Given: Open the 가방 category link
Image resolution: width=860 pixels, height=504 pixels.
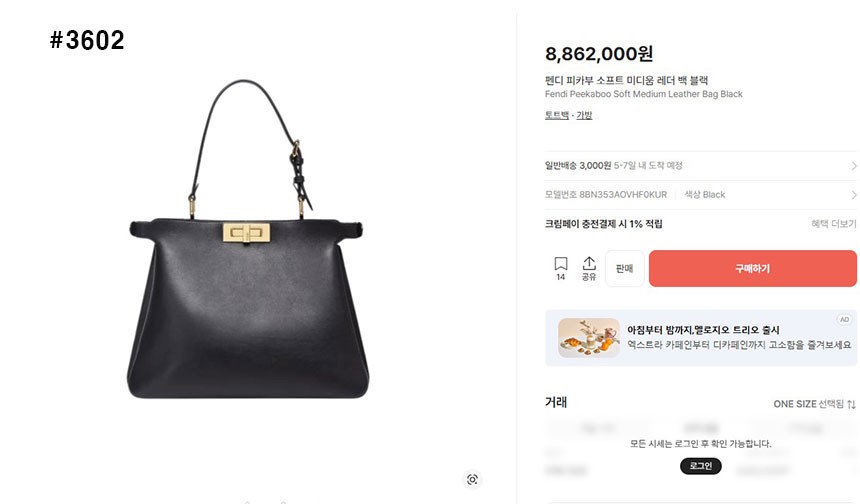Looking at the screenshot, I should tap(584, 115).
